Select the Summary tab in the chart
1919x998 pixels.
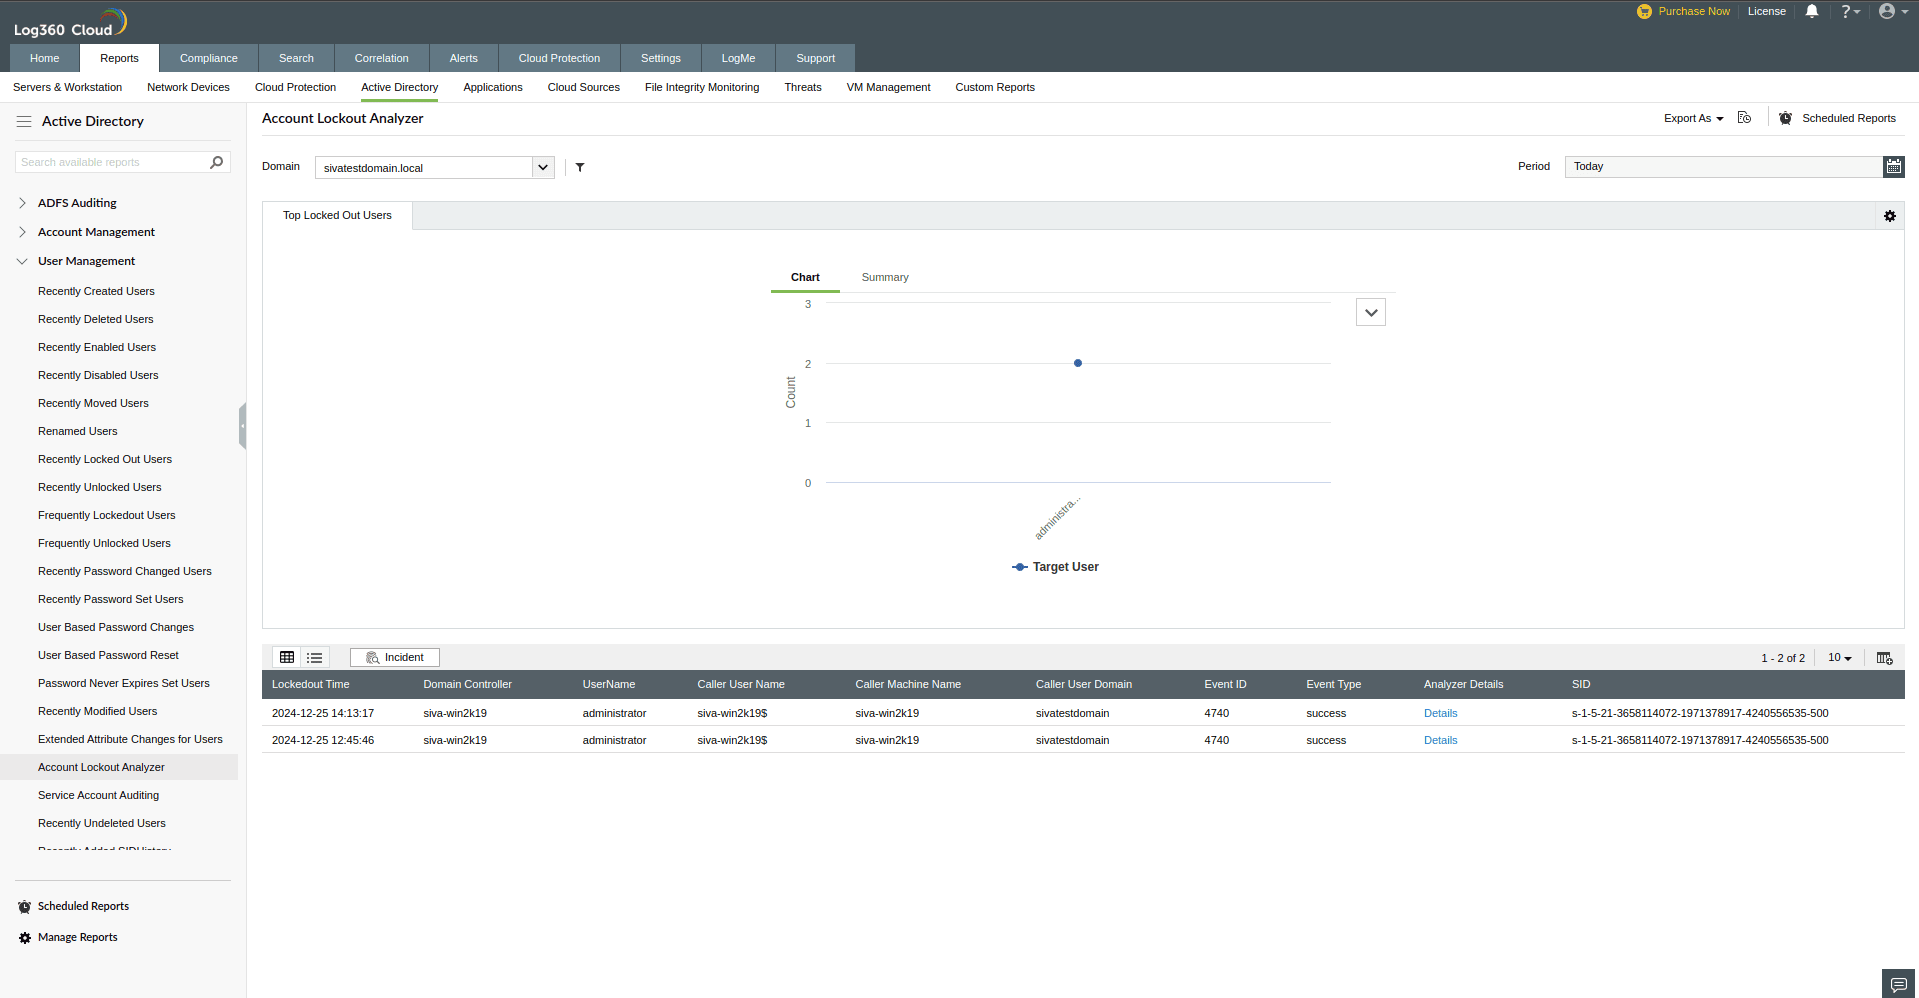point(885,277)
